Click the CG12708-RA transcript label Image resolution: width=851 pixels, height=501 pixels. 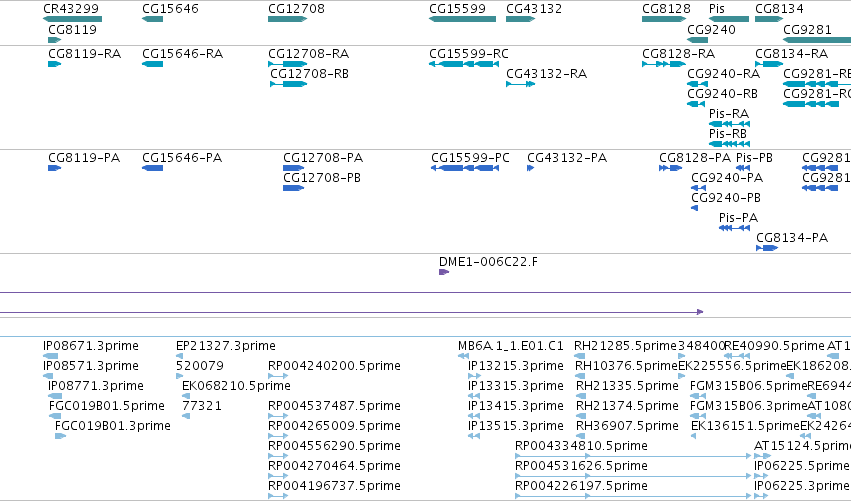308,54
